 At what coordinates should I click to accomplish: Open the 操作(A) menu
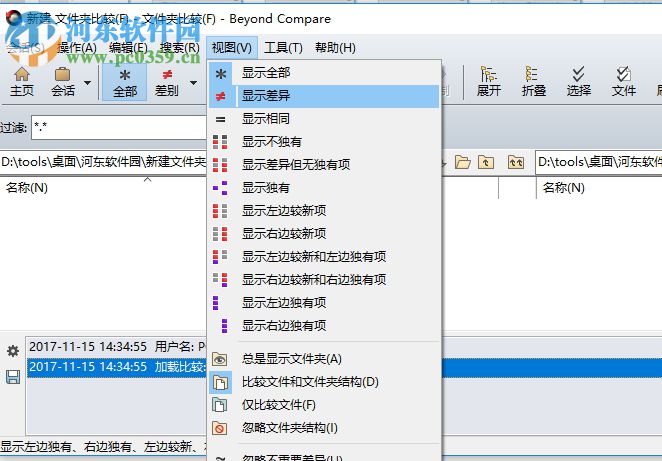click(77, 47)
